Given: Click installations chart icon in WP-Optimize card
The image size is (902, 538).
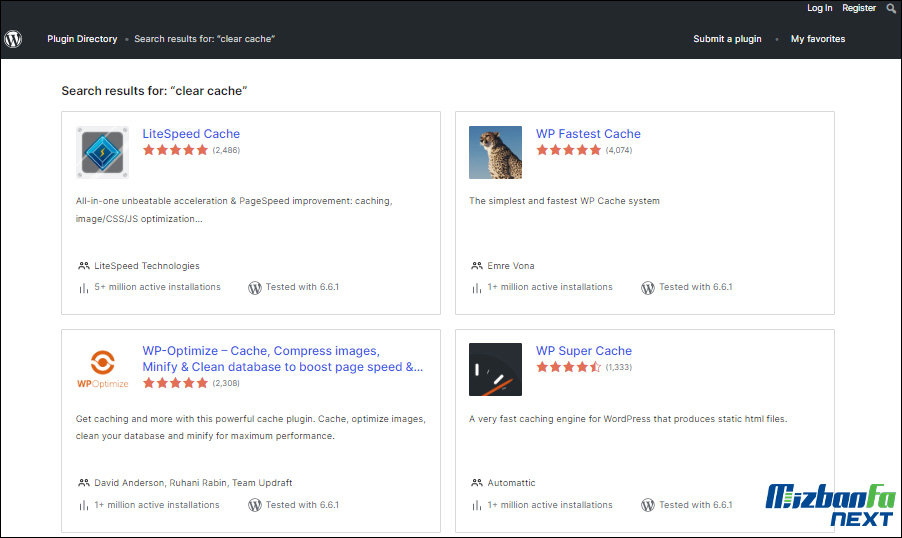Looking at the screenshot, I should point(83,505).
